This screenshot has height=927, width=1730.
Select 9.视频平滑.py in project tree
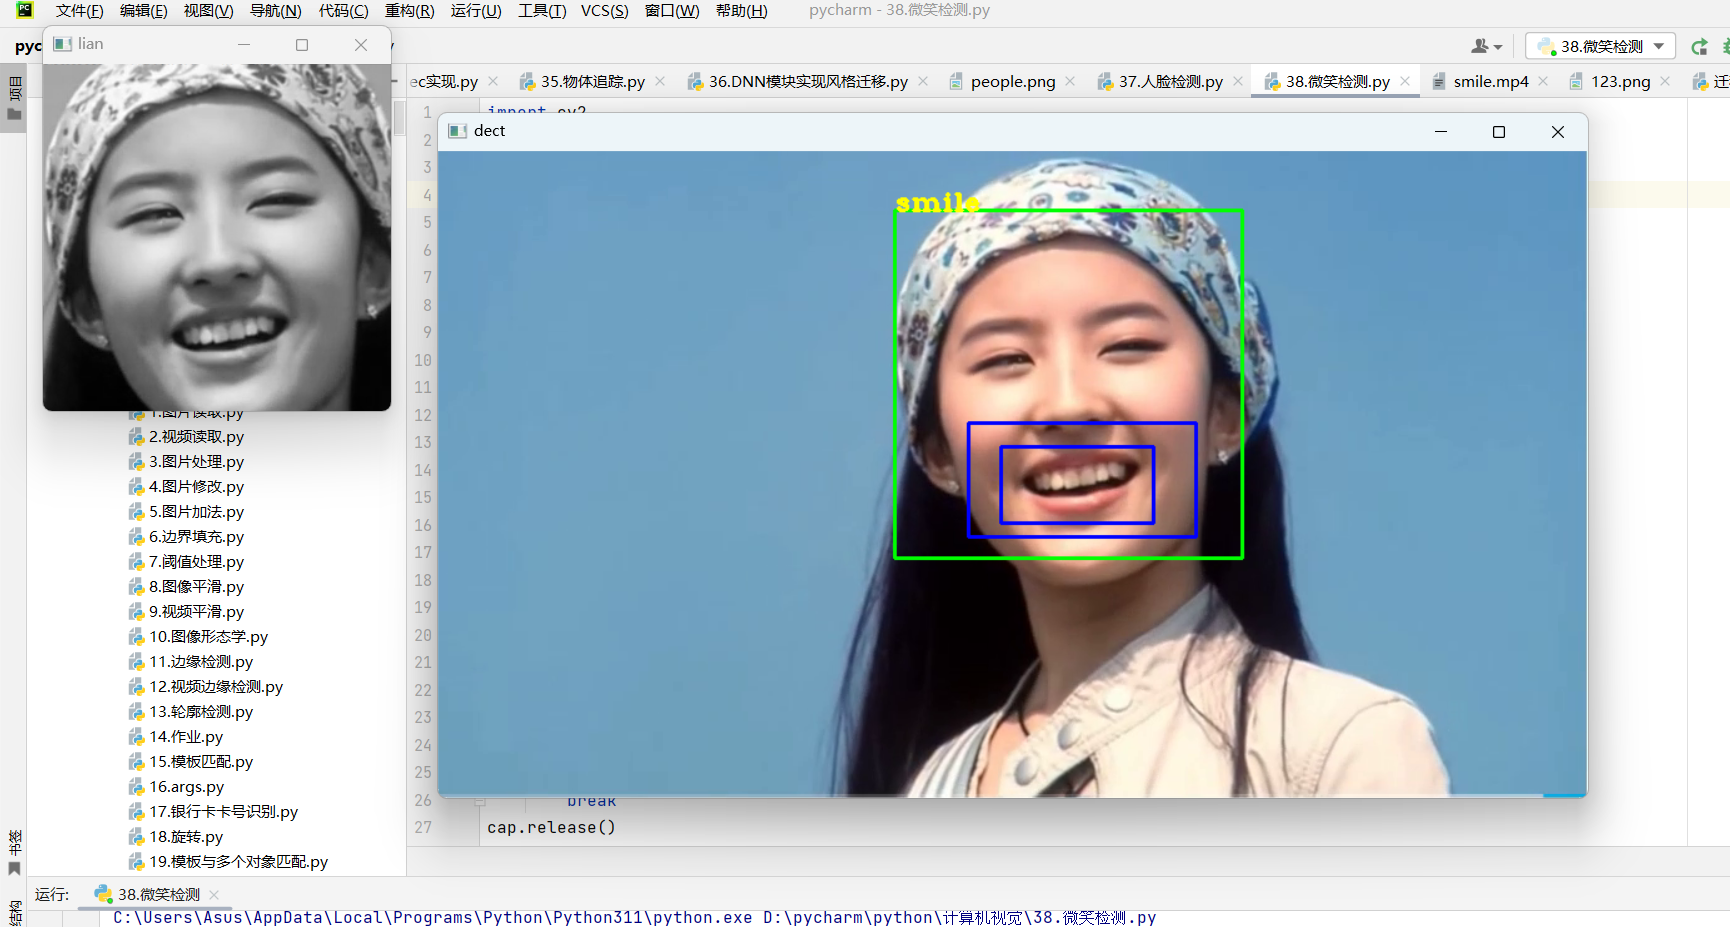pyautogui.click(x=186, y=612)
